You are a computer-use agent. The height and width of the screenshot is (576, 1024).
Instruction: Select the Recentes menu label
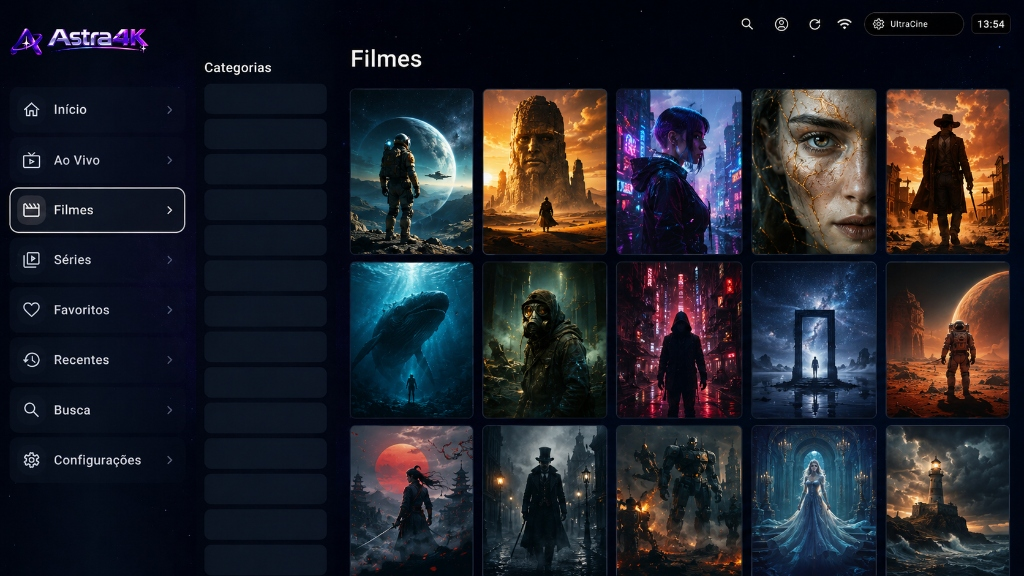click(81, 360)
